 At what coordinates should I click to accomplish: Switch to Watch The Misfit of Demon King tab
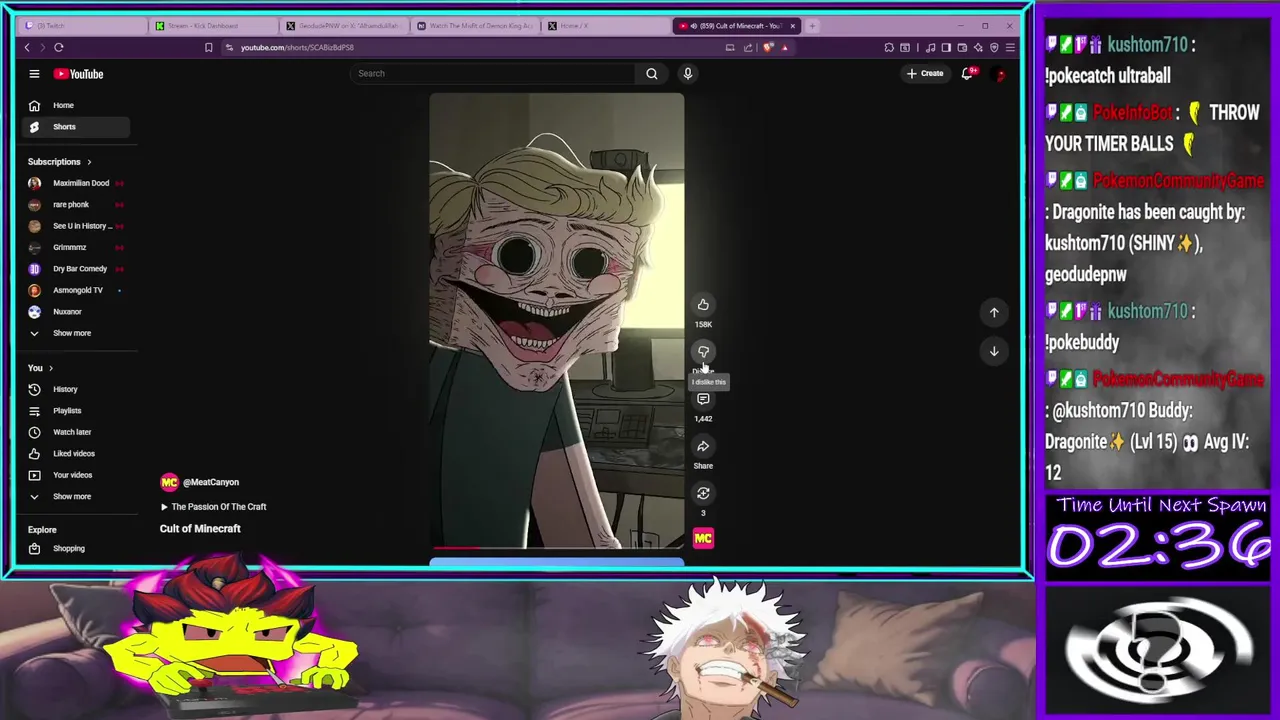click(475, 26)
